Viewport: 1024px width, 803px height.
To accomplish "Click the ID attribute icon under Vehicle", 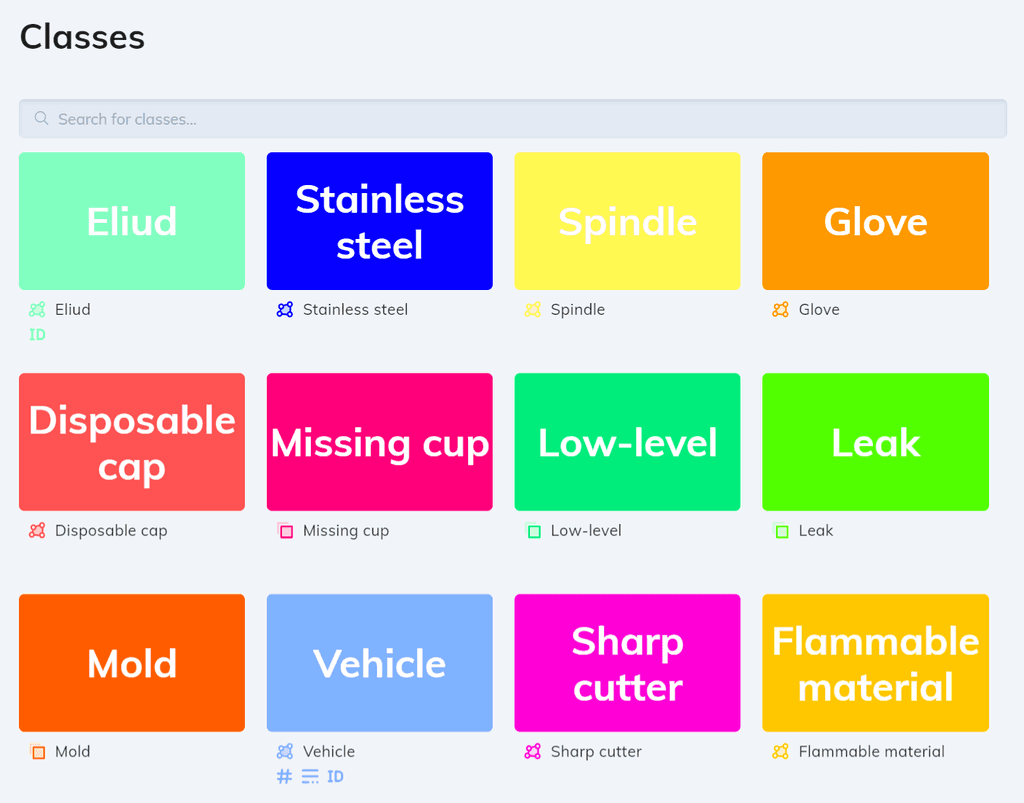I will 334,776.
